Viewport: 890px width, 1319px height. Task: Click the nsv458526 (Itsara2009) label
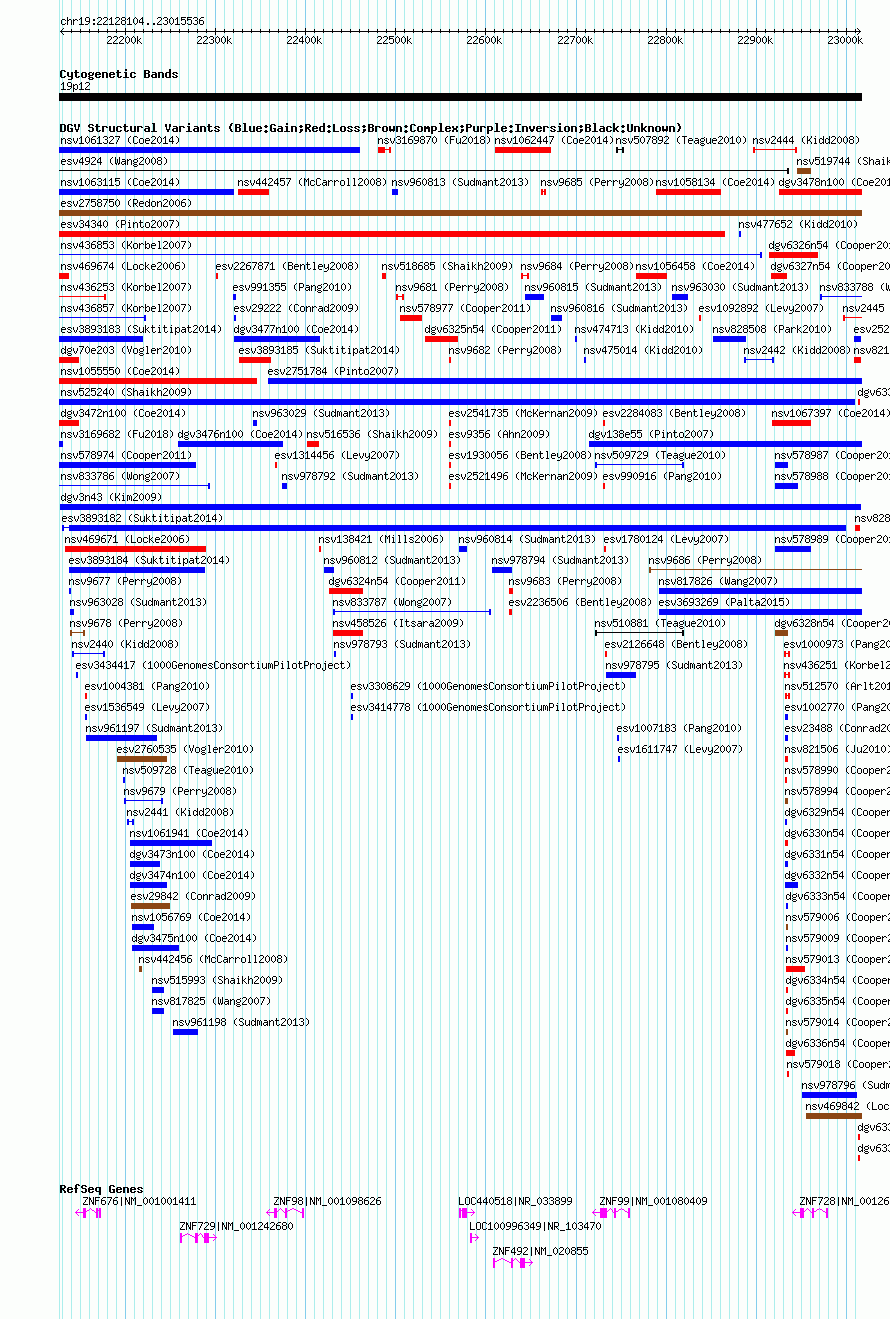(398, 623)
